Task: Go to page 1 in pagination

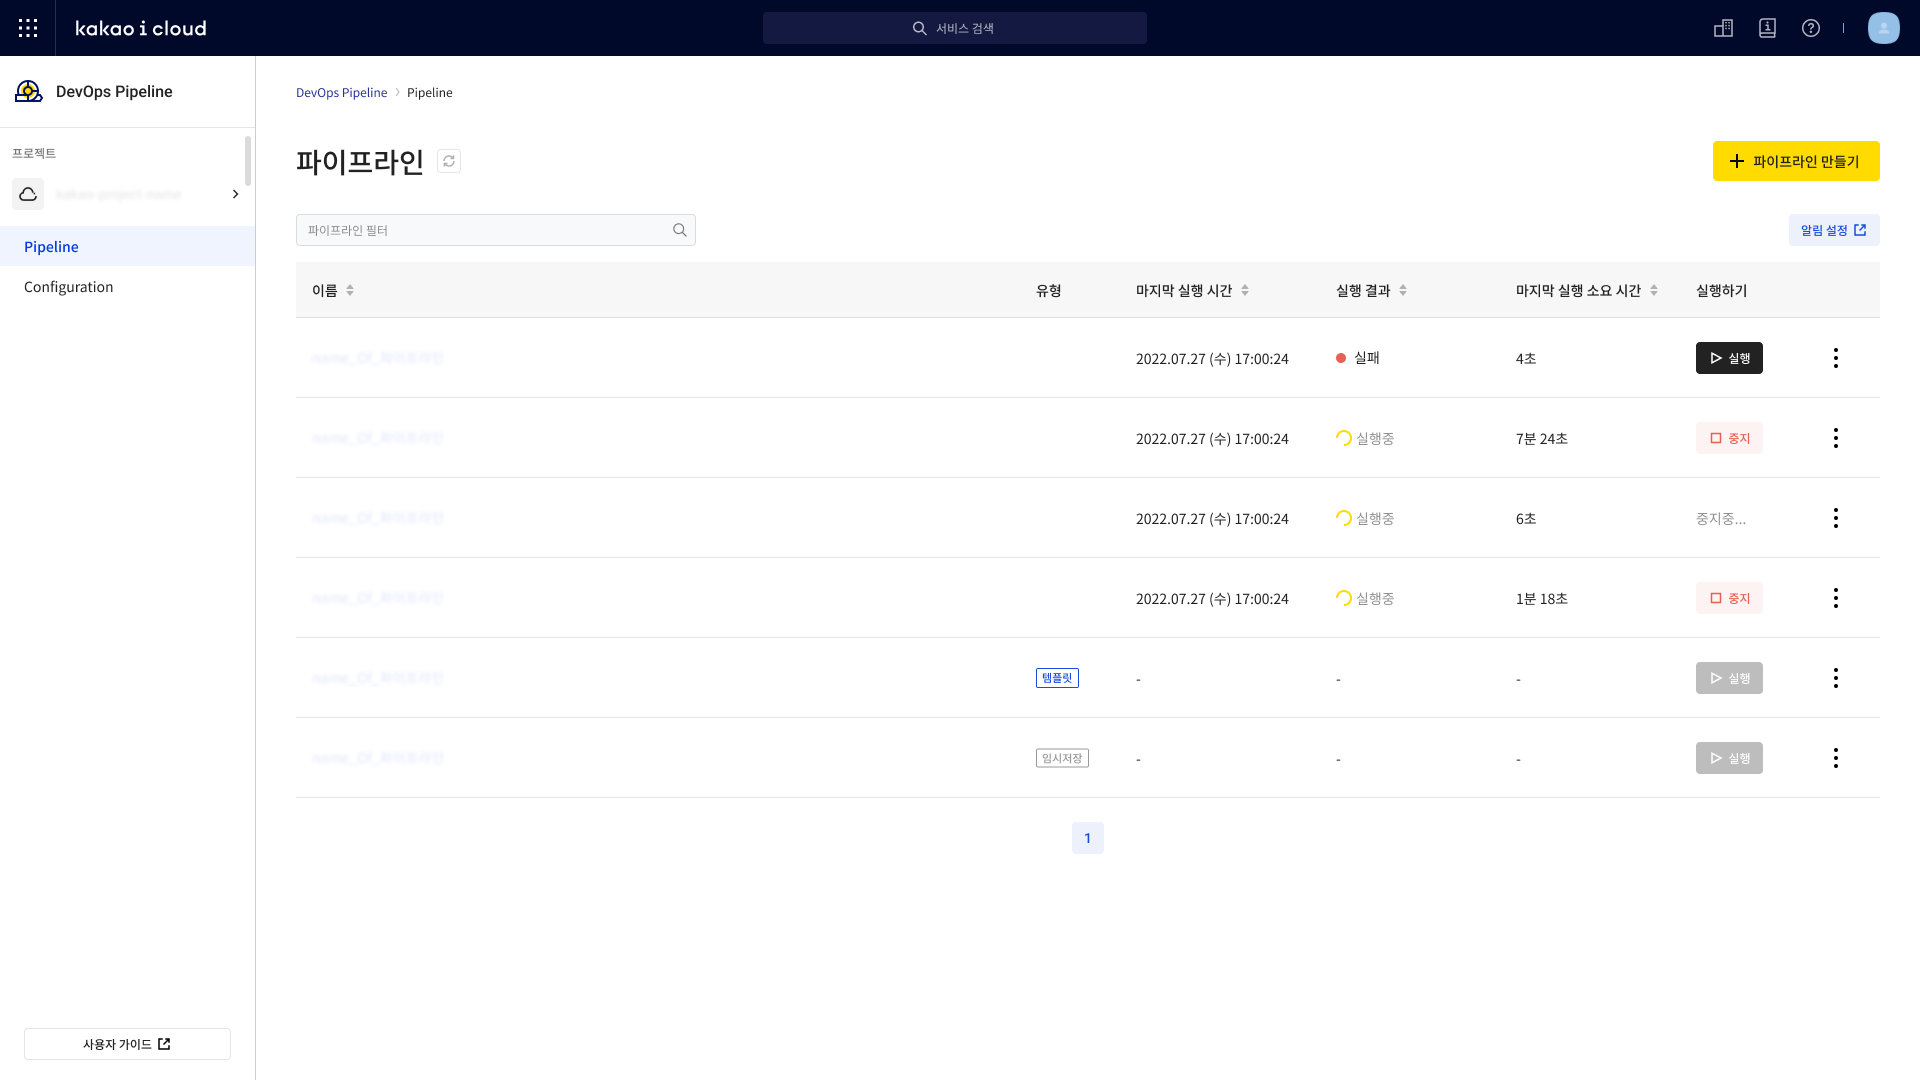Action: click(x=1088, y=838)
